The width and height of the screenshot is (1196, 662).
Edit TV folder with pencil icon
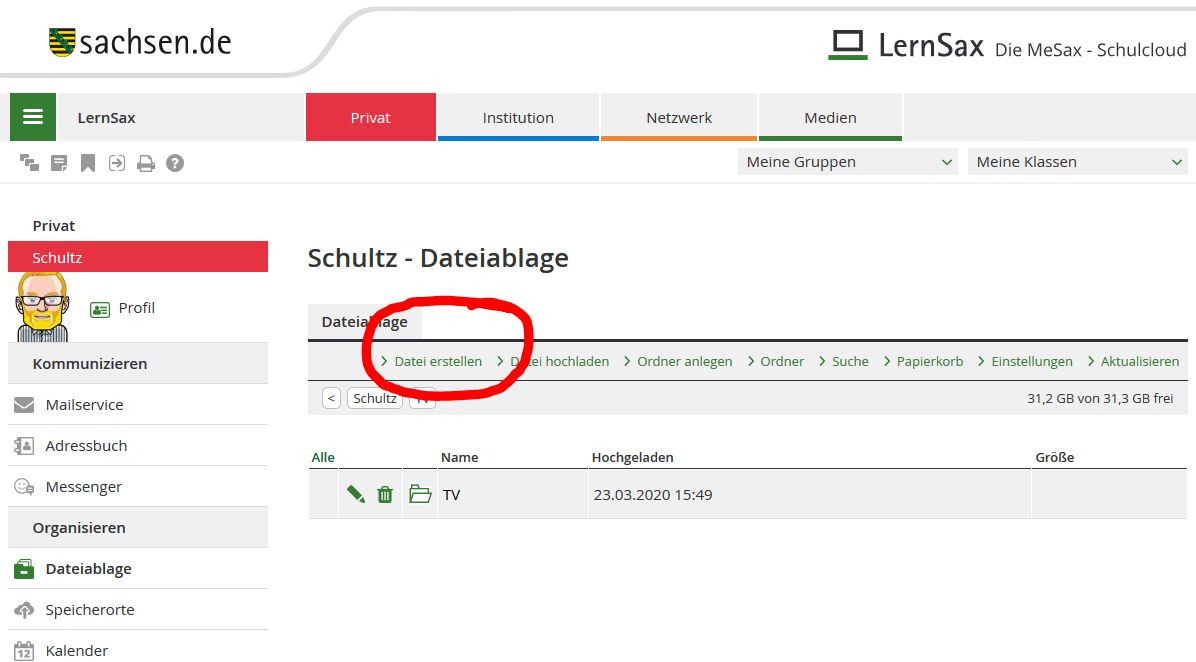355,494
